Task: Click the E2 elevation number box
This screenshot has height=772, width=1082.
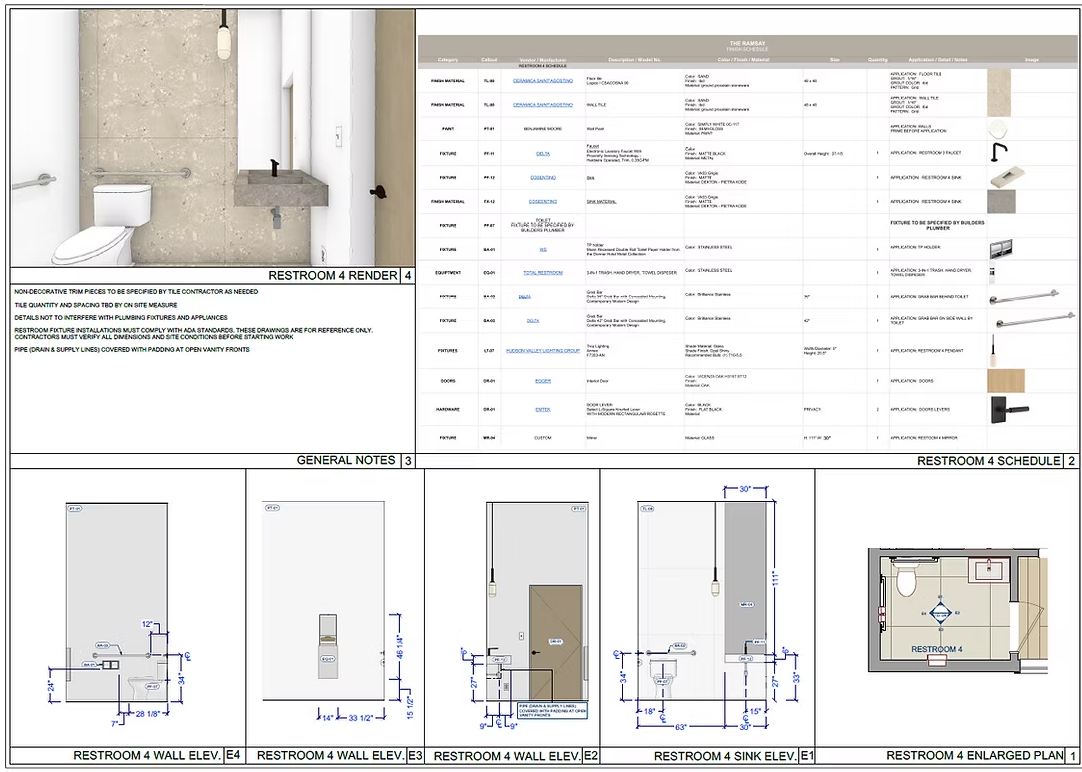Action: (x=591, y=756)
